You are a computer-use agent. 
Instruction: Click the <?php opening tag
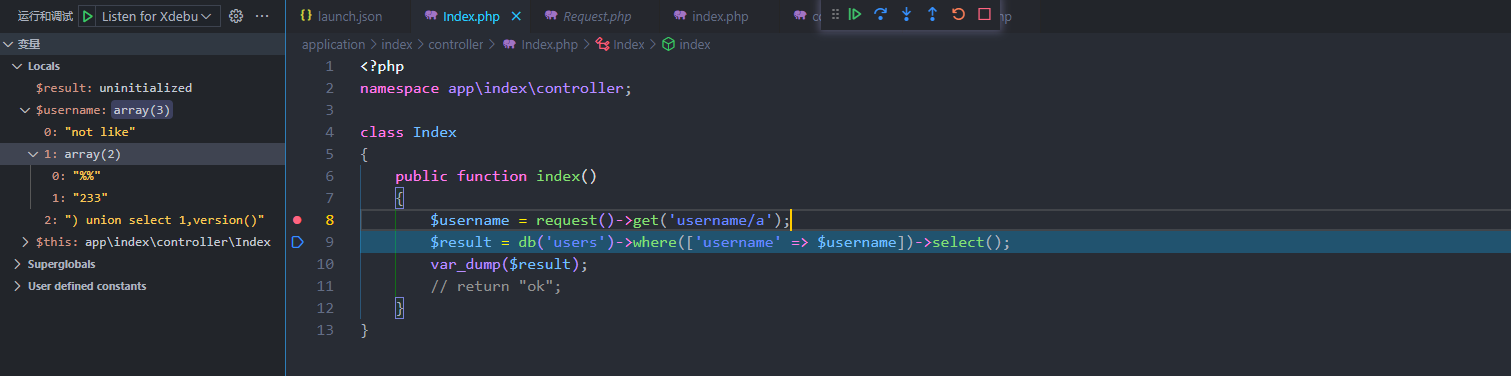click(382, 66)
